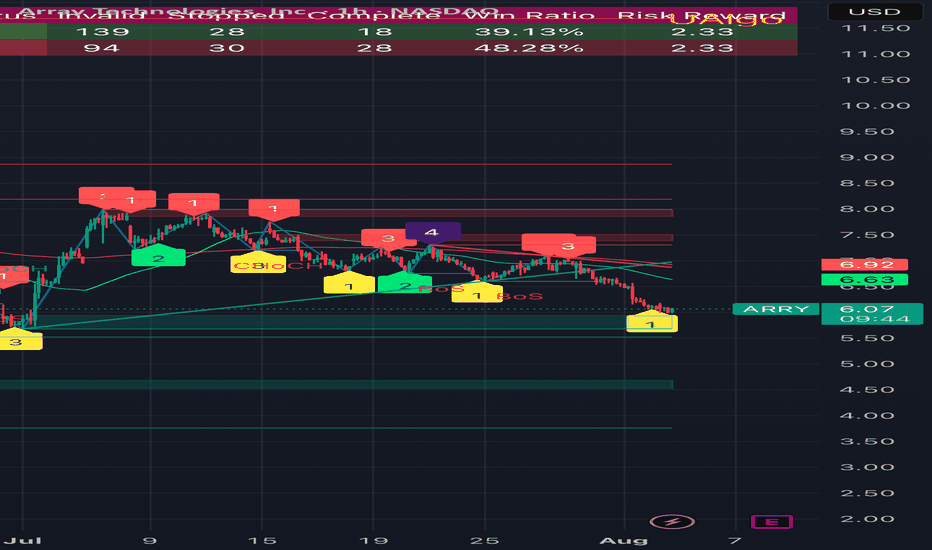Click the 25 date label on time axis

485,540
